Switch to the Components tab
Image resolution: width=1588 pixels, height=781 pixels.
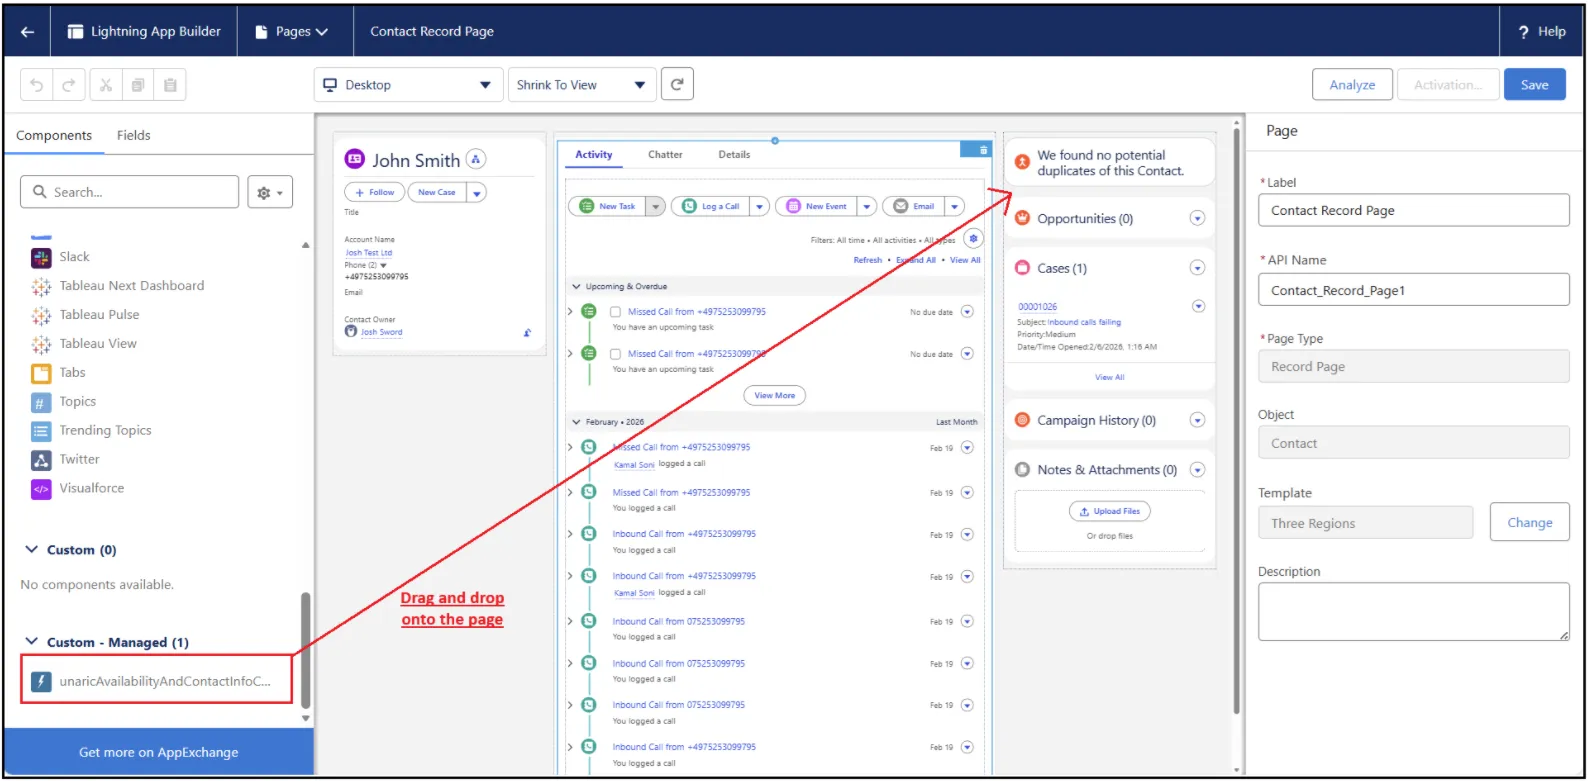(54, 136)
